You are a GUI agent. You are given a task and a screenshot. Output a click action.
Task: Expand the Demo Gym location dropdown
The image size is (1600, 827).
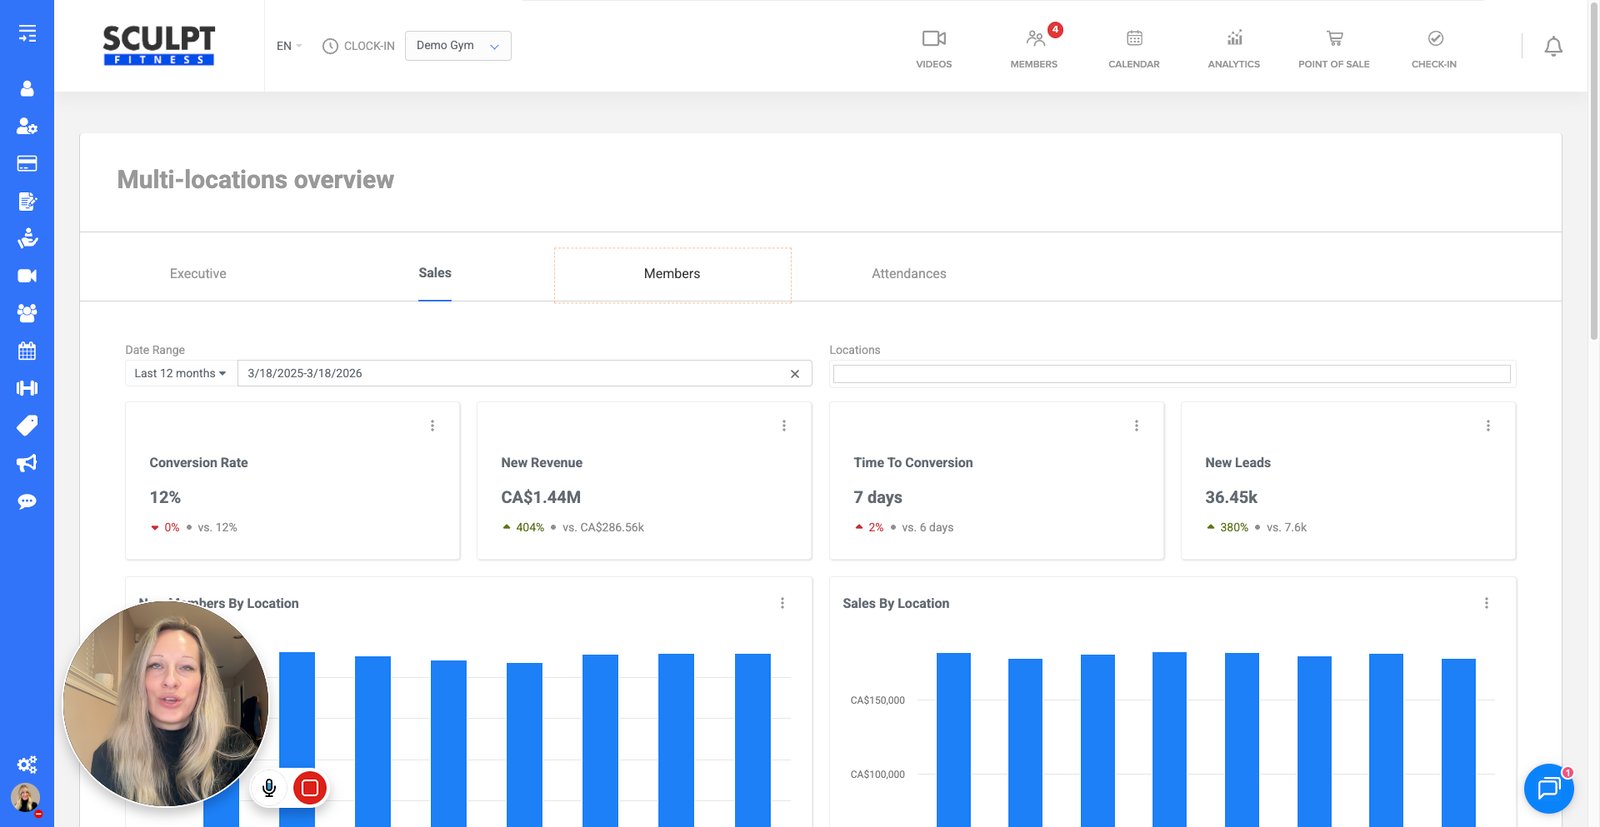click(458, 46)
